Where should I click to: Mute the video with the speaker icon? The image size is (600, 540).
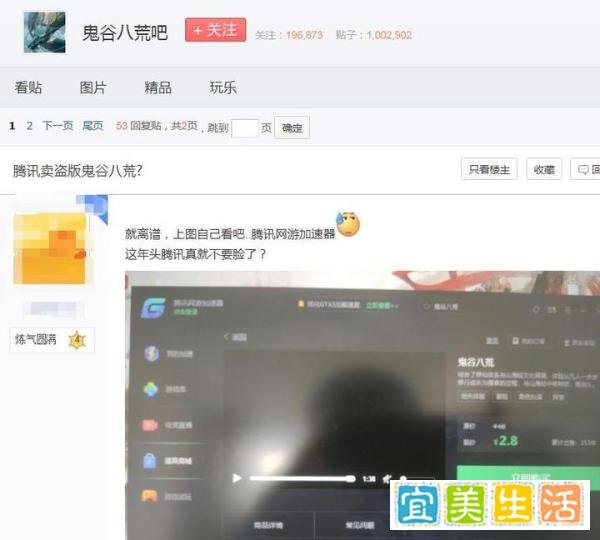coord(388,479)
